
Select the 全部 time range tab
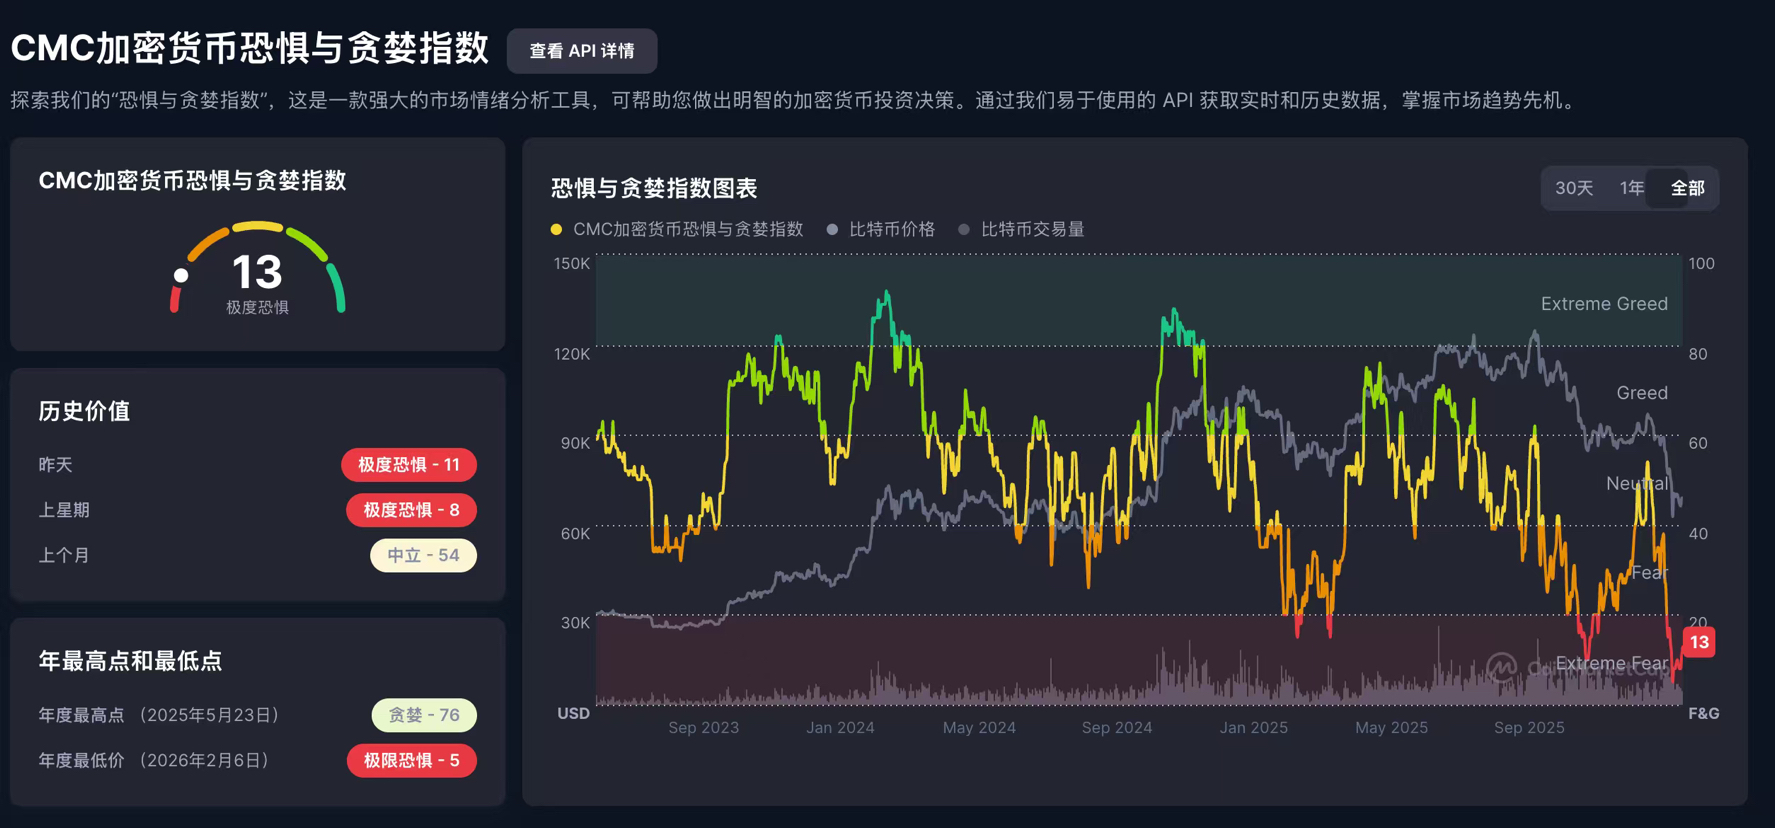pyautogui.click(x=1687, y=188)
